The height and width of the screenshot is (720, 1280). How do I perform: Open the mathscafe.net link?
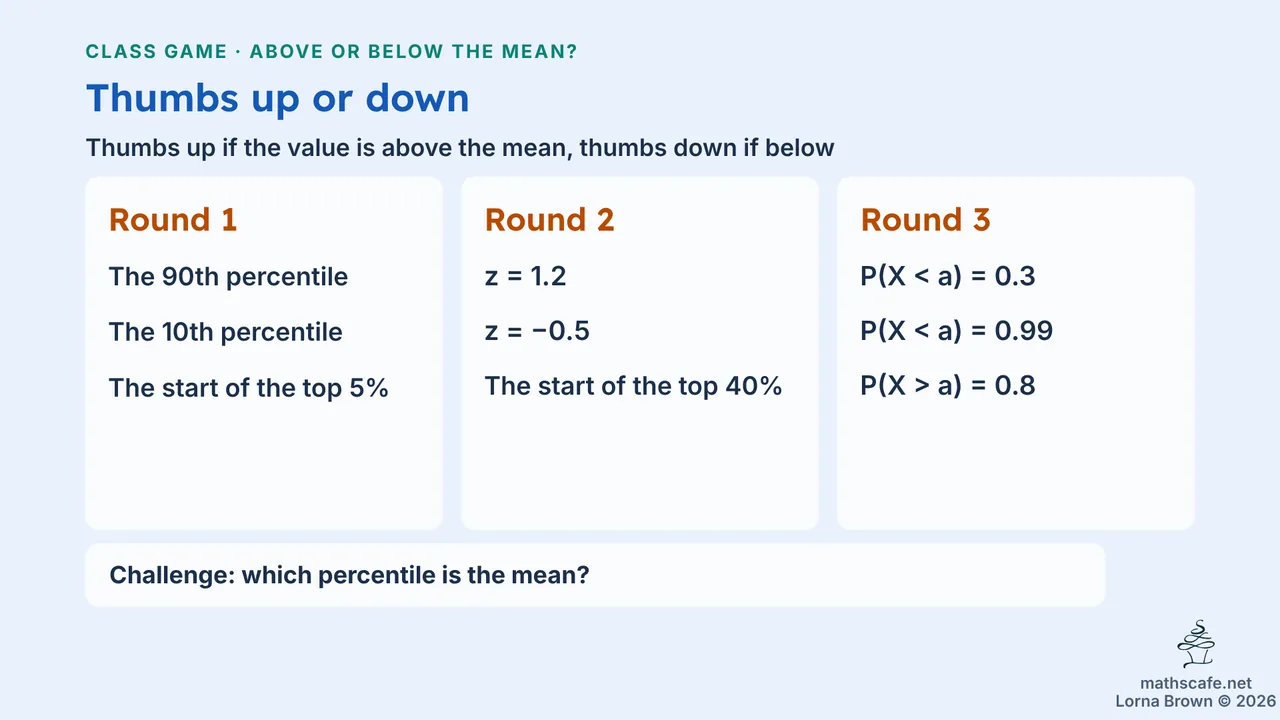tap(1196, 683)
